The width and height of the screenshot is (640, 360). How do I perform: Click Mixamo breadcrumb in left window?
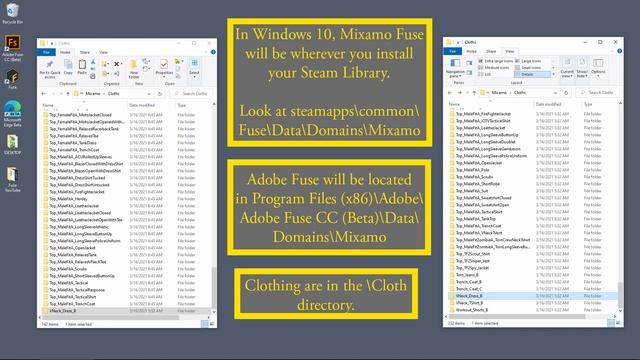93,94
